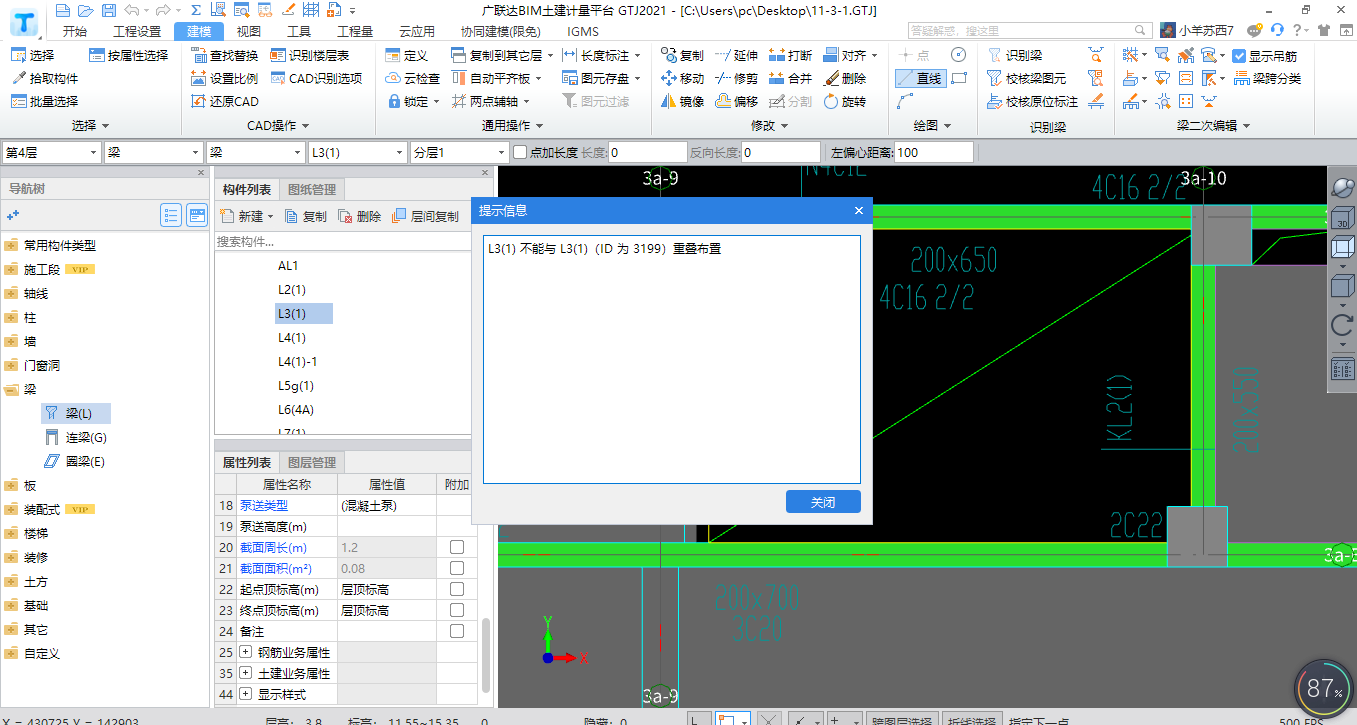This screenshot has height=725, width=1357.
Task: Click the 打断 break tool
Action: 791,55
